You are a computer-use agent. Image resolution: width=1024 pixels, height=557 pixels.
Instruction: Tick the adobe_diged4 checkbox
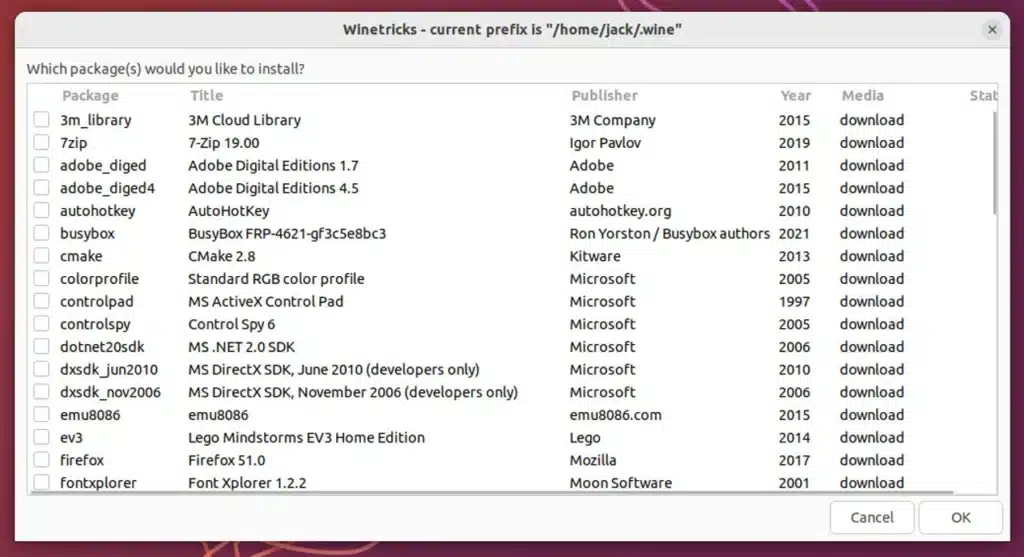(41, 188)
